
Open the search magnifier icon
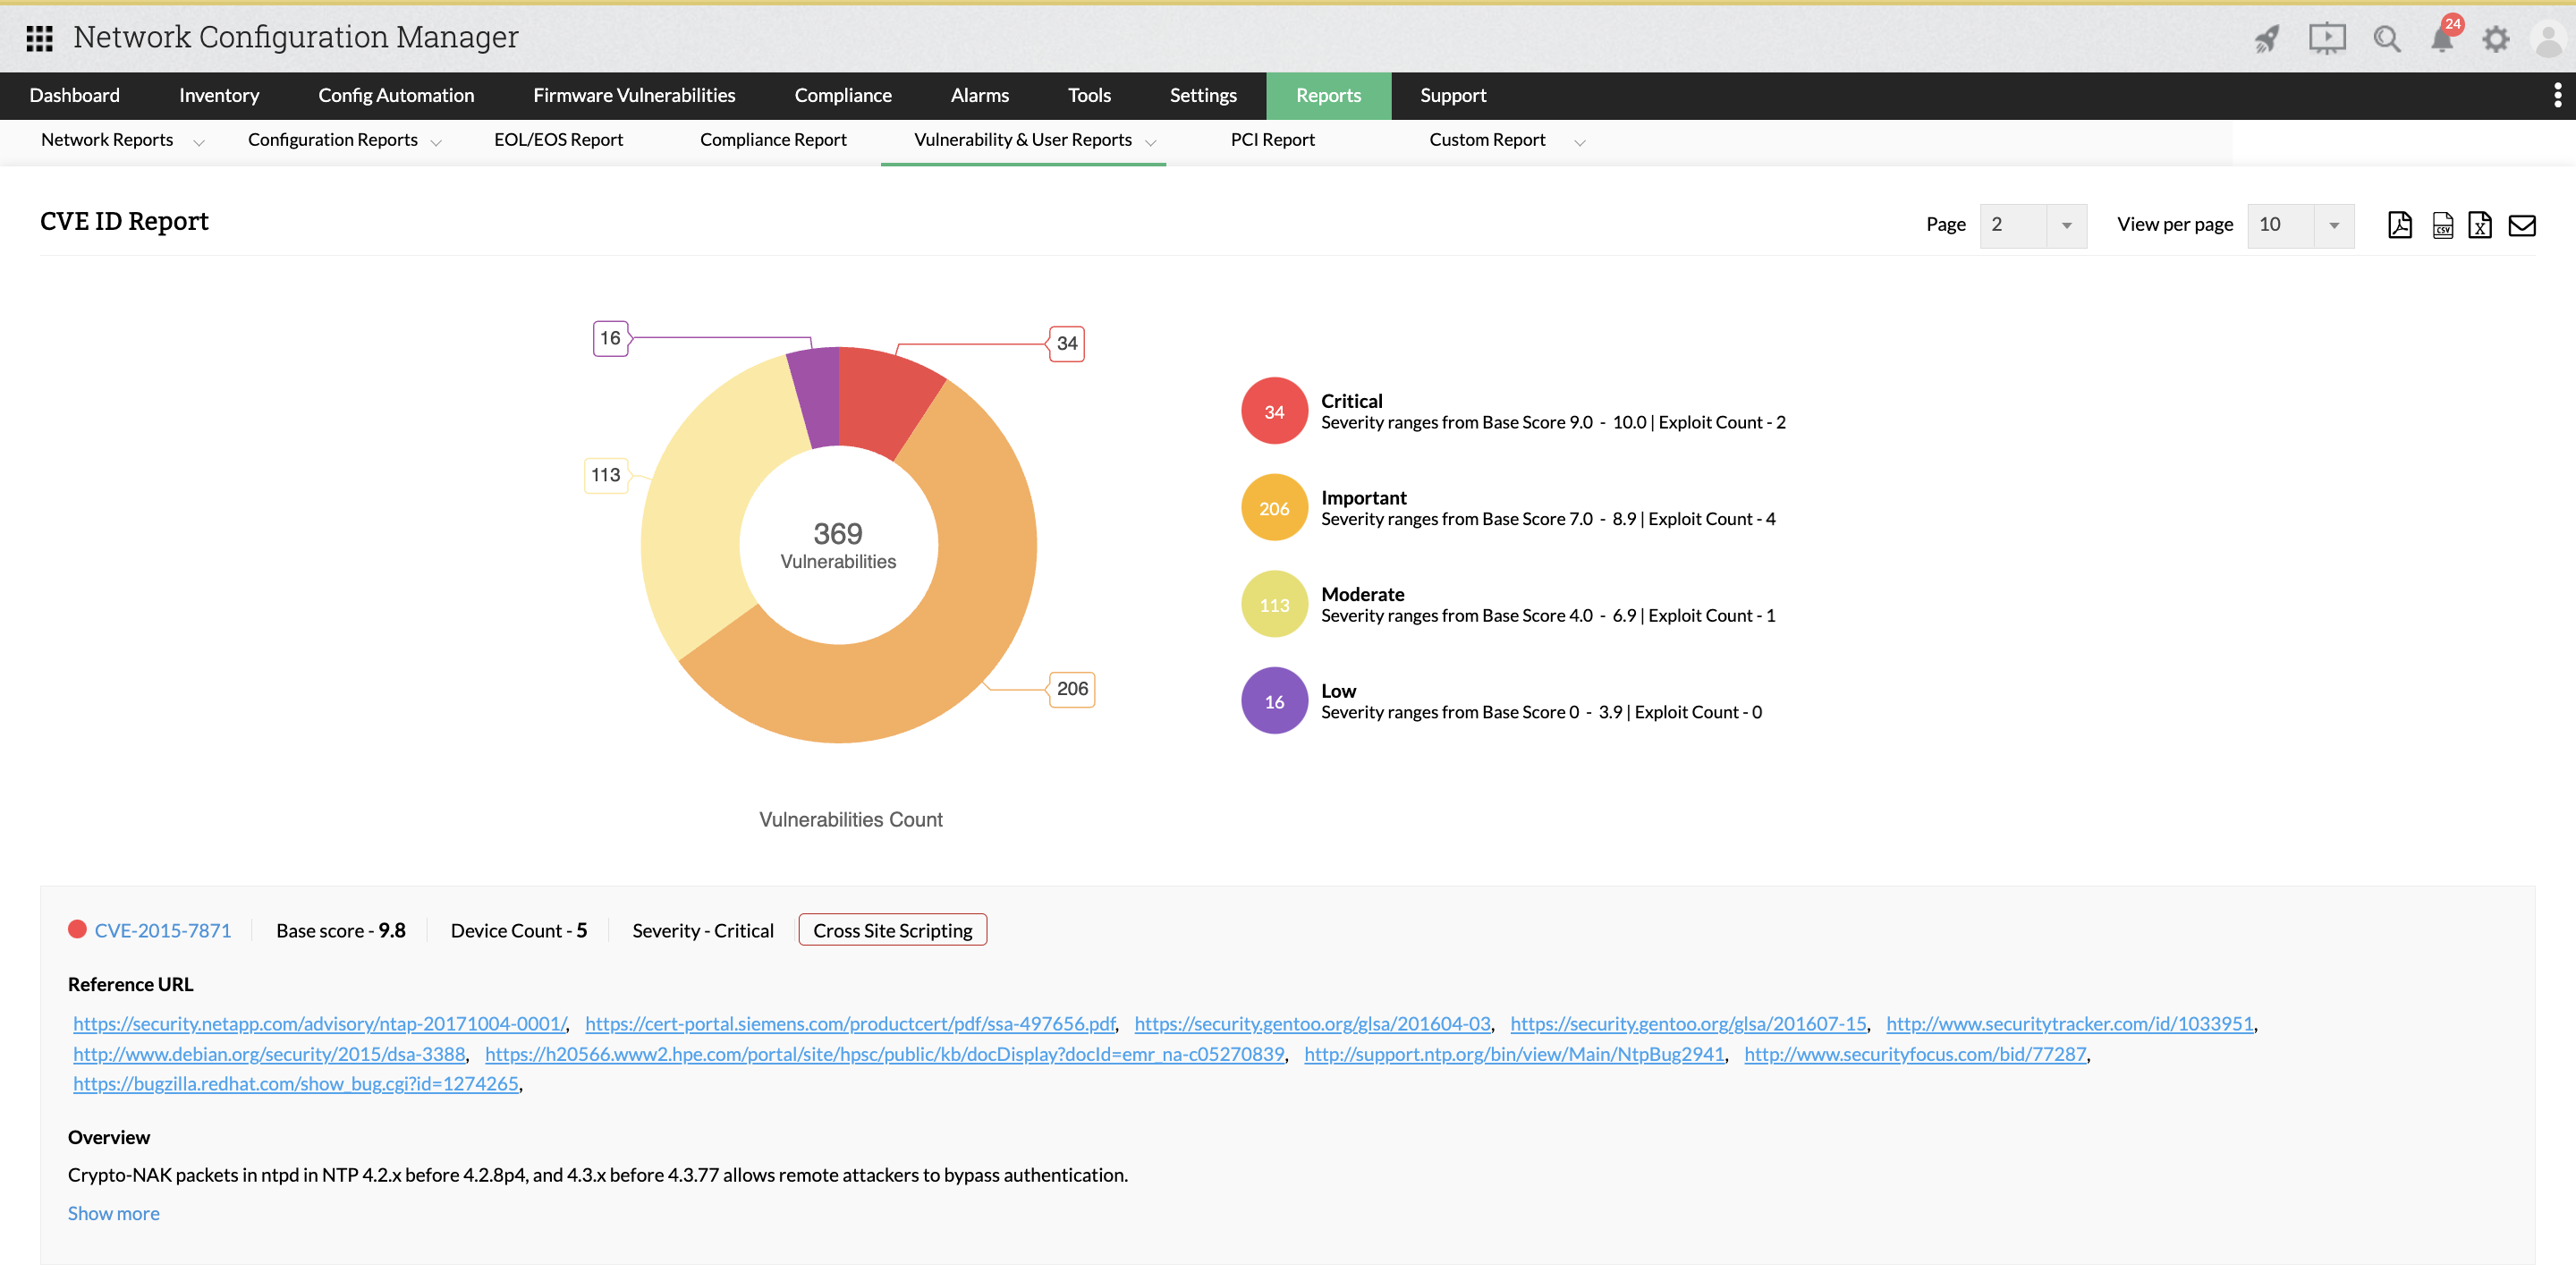coord(2386,38)
